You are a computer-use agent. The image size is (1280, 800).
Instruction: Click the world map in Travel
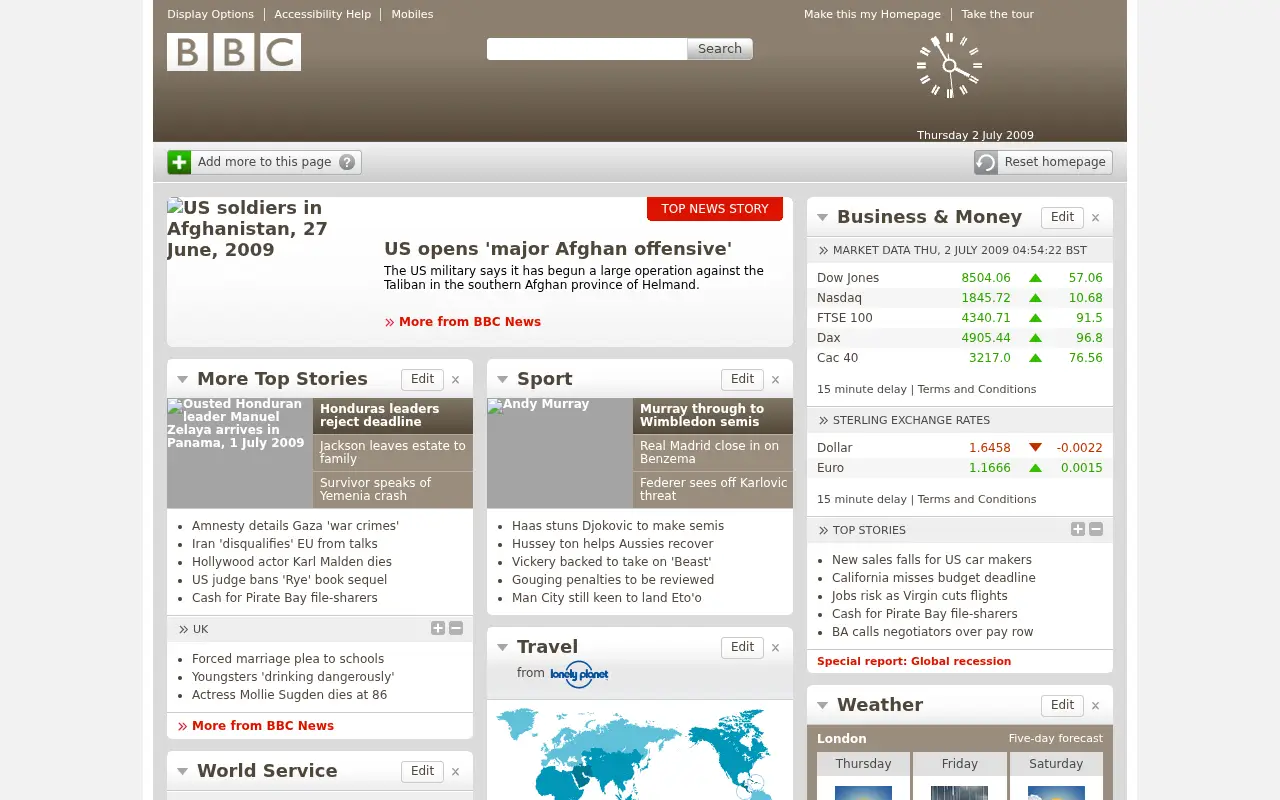(639, 753)
